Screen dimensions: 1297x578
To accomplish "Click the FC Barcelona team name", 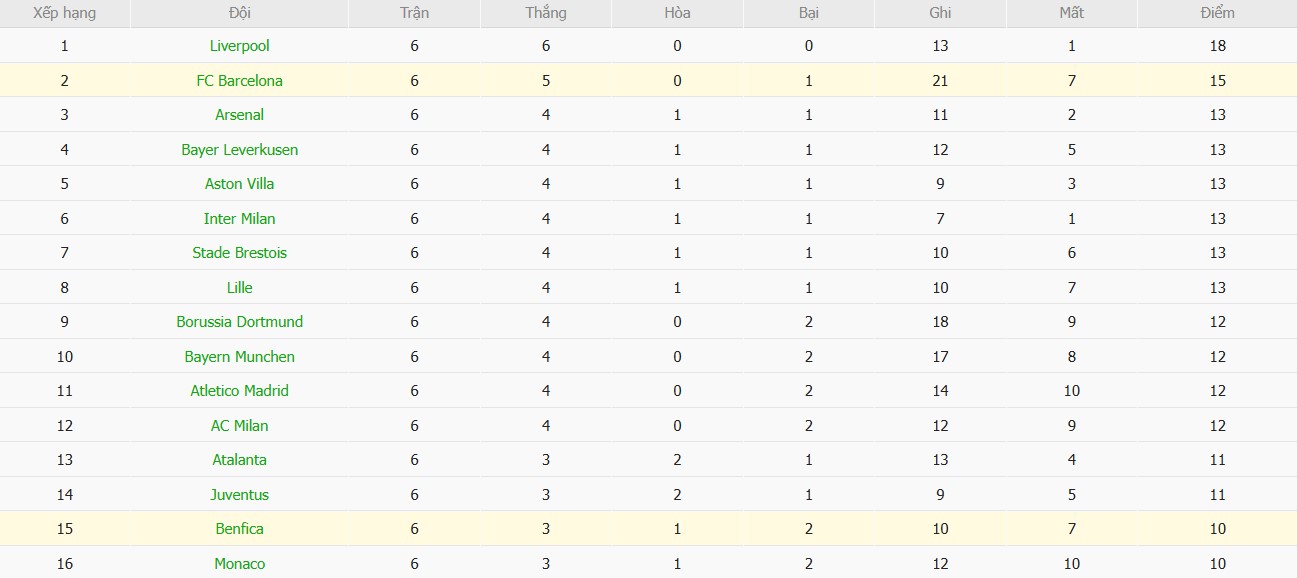I will (x=240, y=81).
